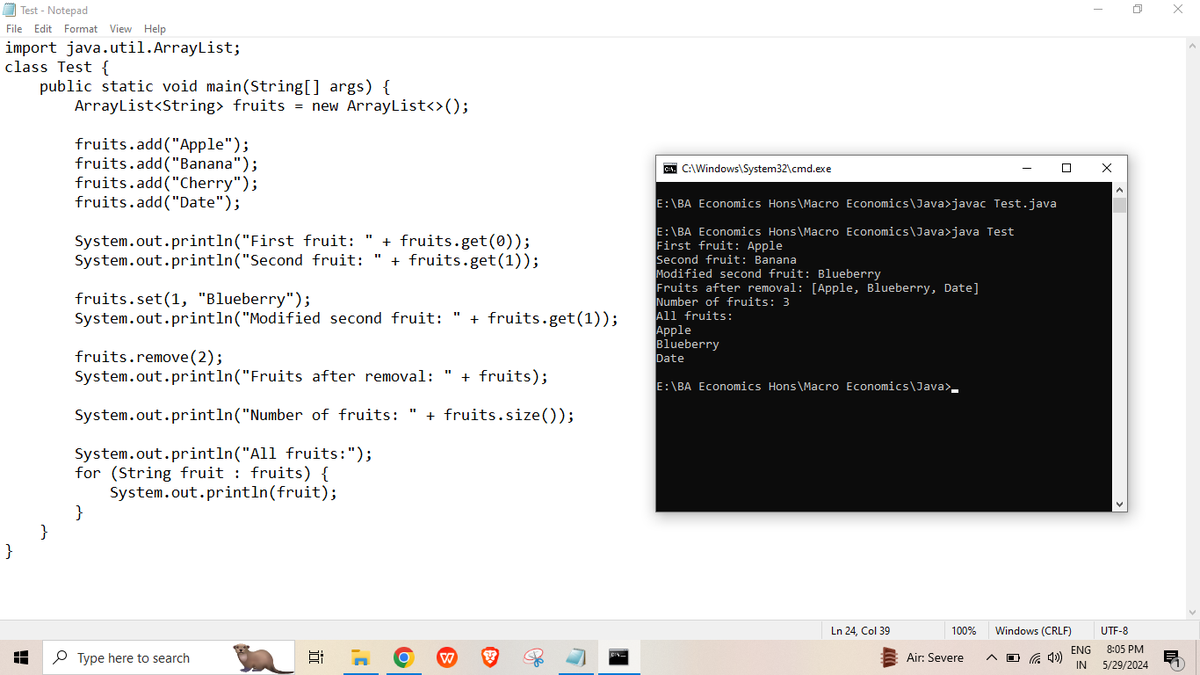
Task: Launch Brave browser from the taskbar
Action: [490, 658]
